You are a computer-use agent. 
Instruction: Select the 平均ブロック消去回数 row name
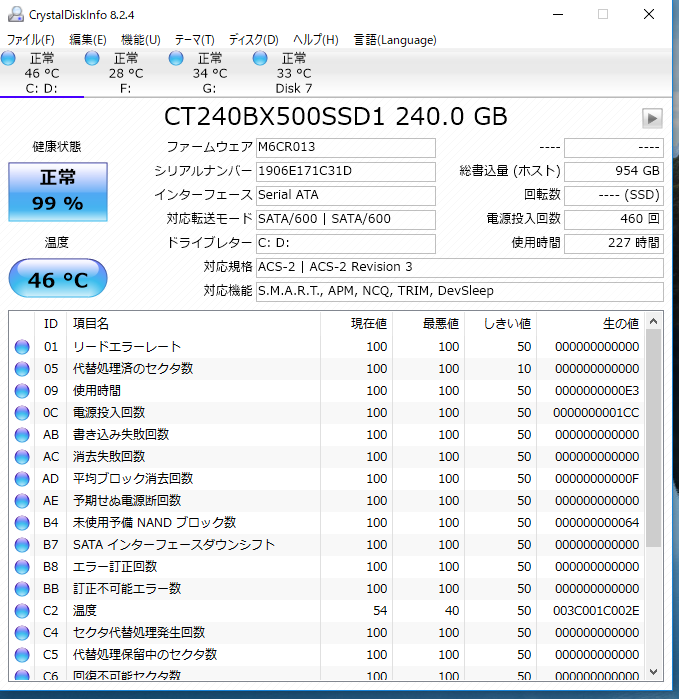pos(133,479)
